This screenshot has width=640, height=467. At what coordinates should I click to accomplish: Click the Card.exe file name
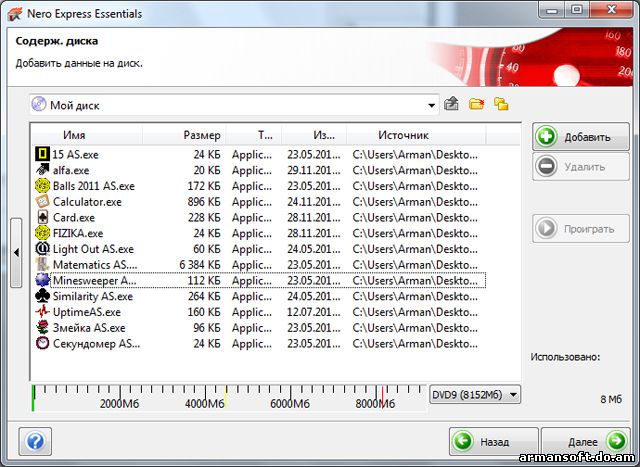pos(74,218)
